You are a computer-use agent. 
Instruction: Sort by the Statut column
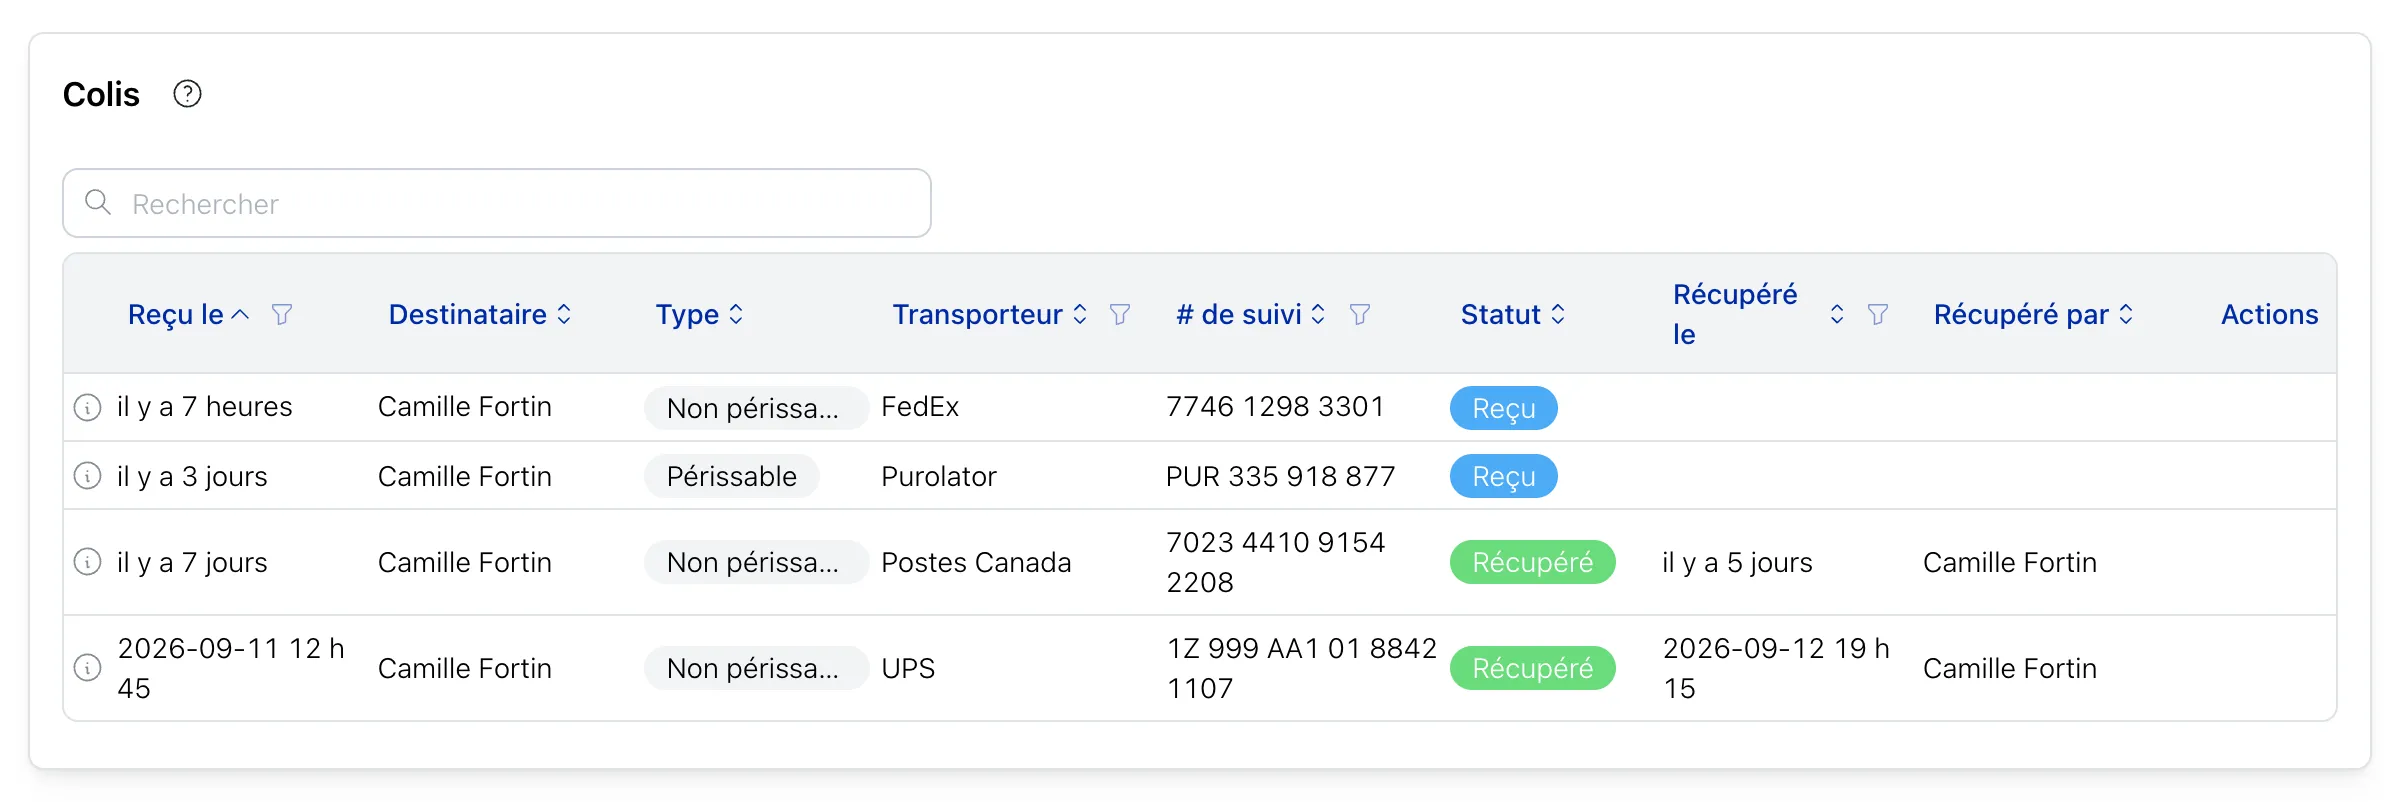(1513, 315)
